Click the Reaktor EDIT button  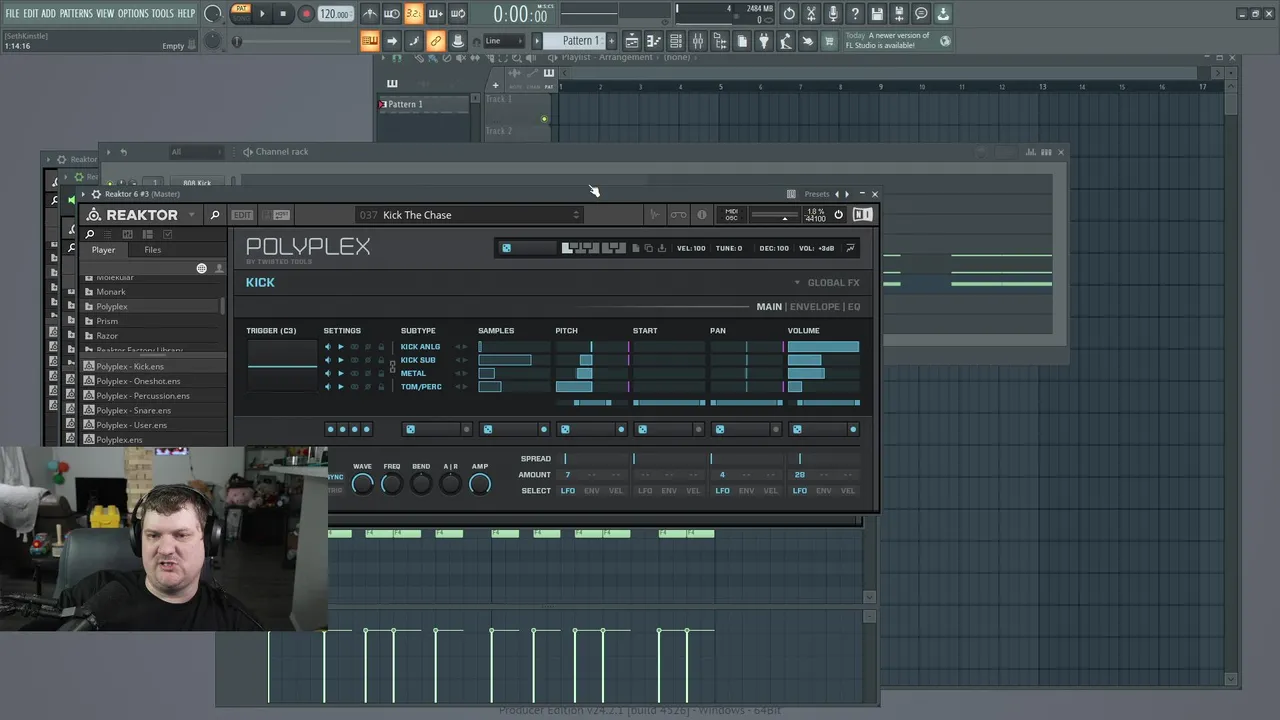243,215
